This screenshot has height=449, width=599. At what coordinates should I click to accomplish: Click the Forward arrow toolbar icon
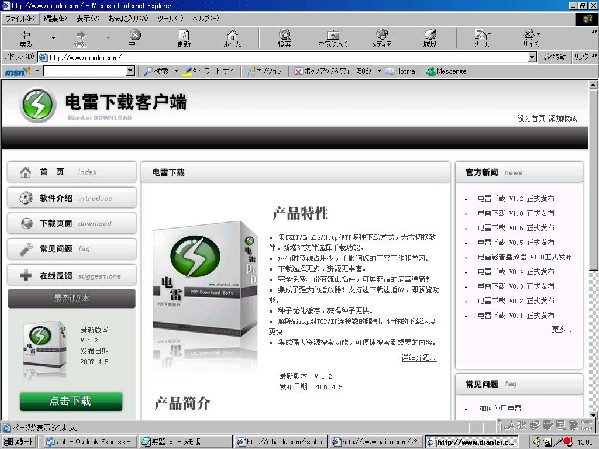point(80,38)
